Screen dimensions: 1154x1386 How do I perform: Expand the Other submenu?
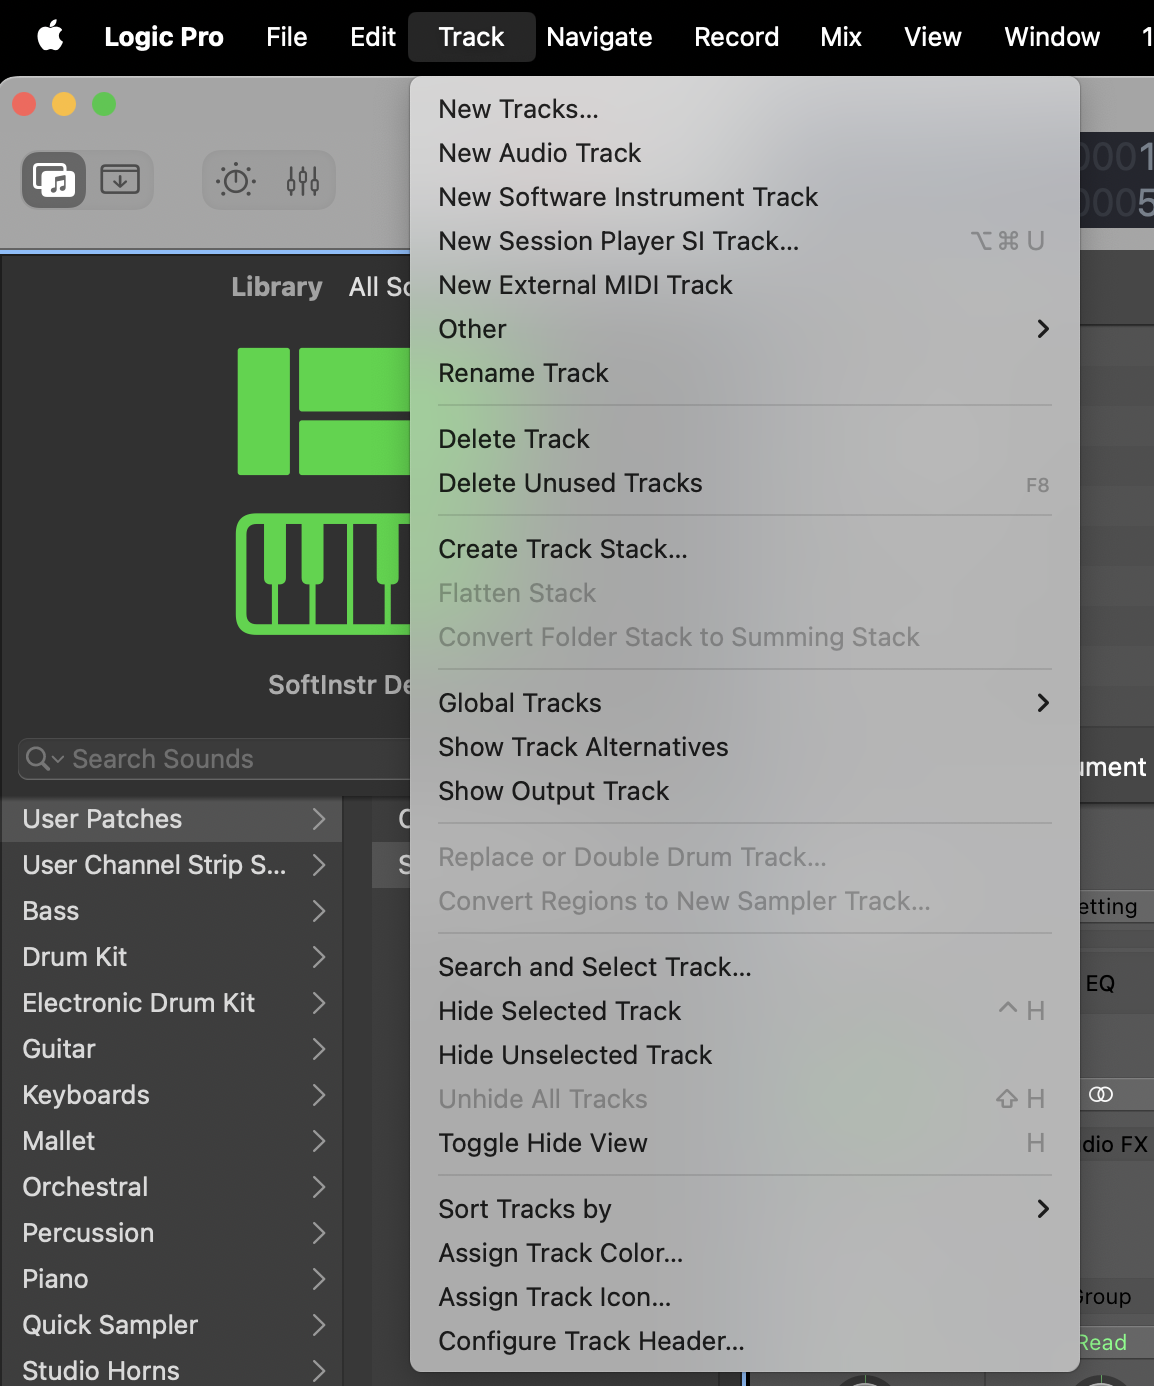point(744,329)
